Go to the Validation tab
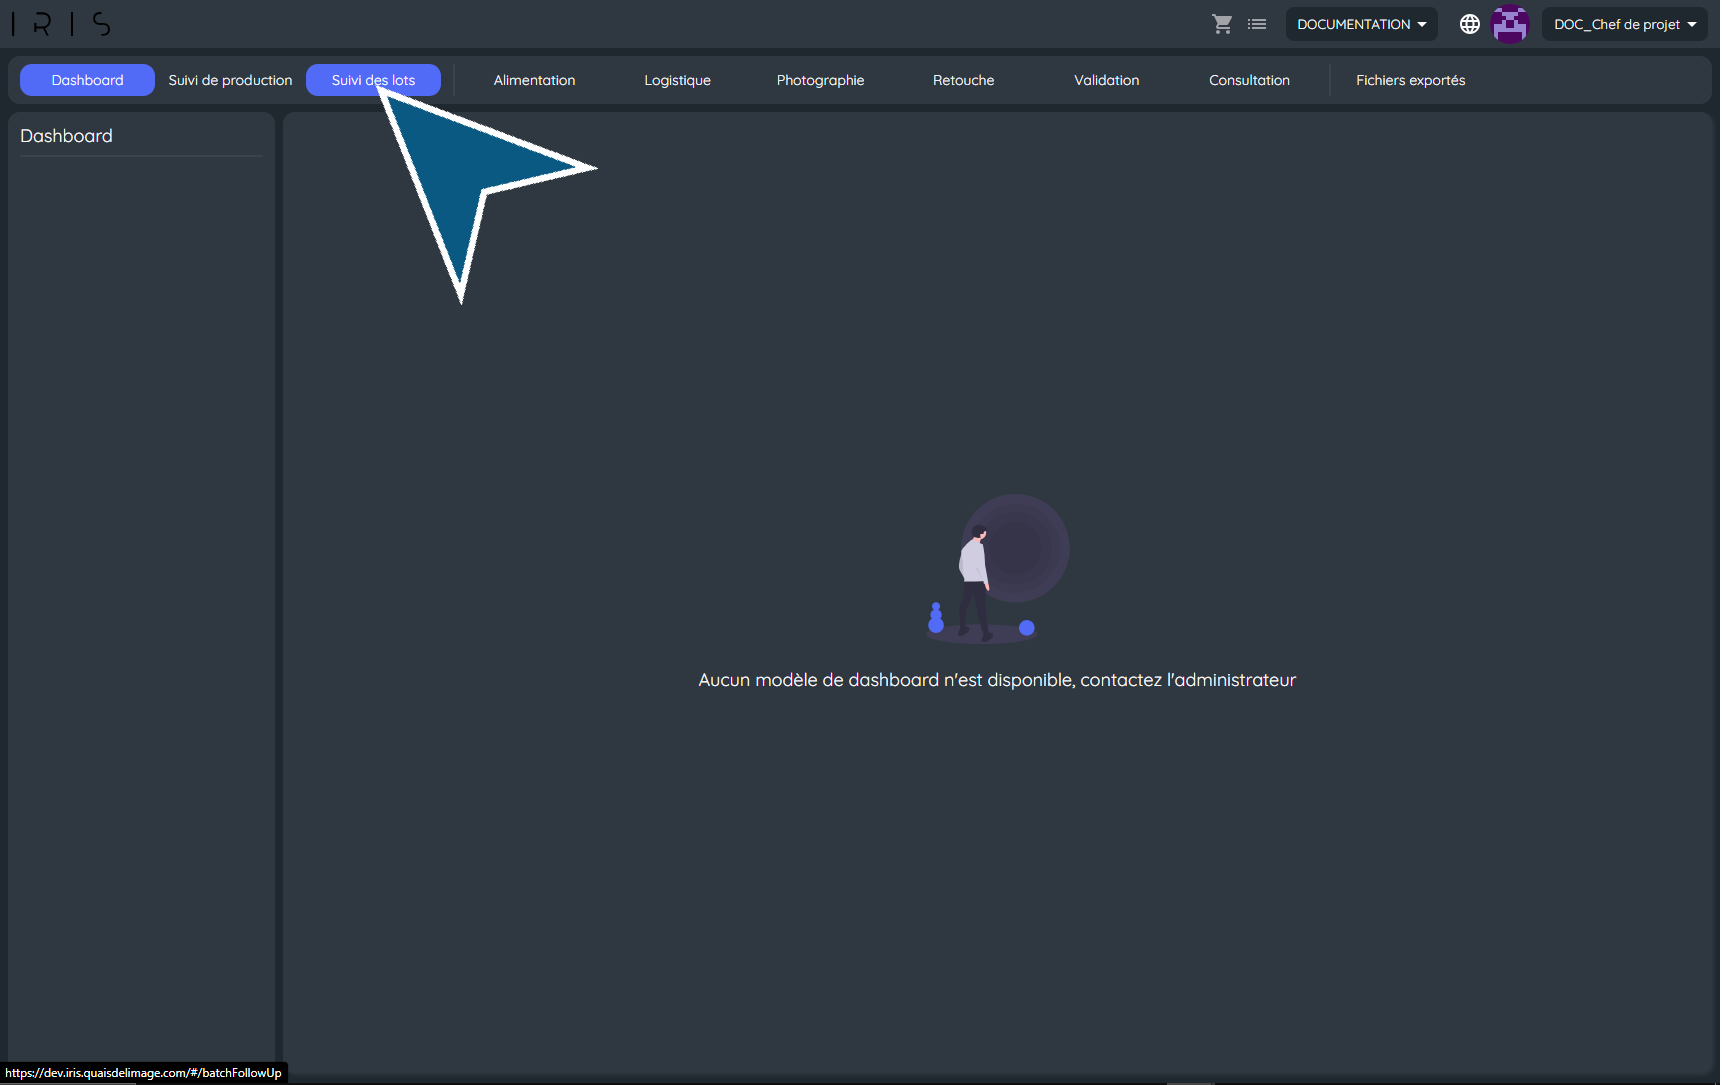1722x1085 pixels. click(1106, 80)
